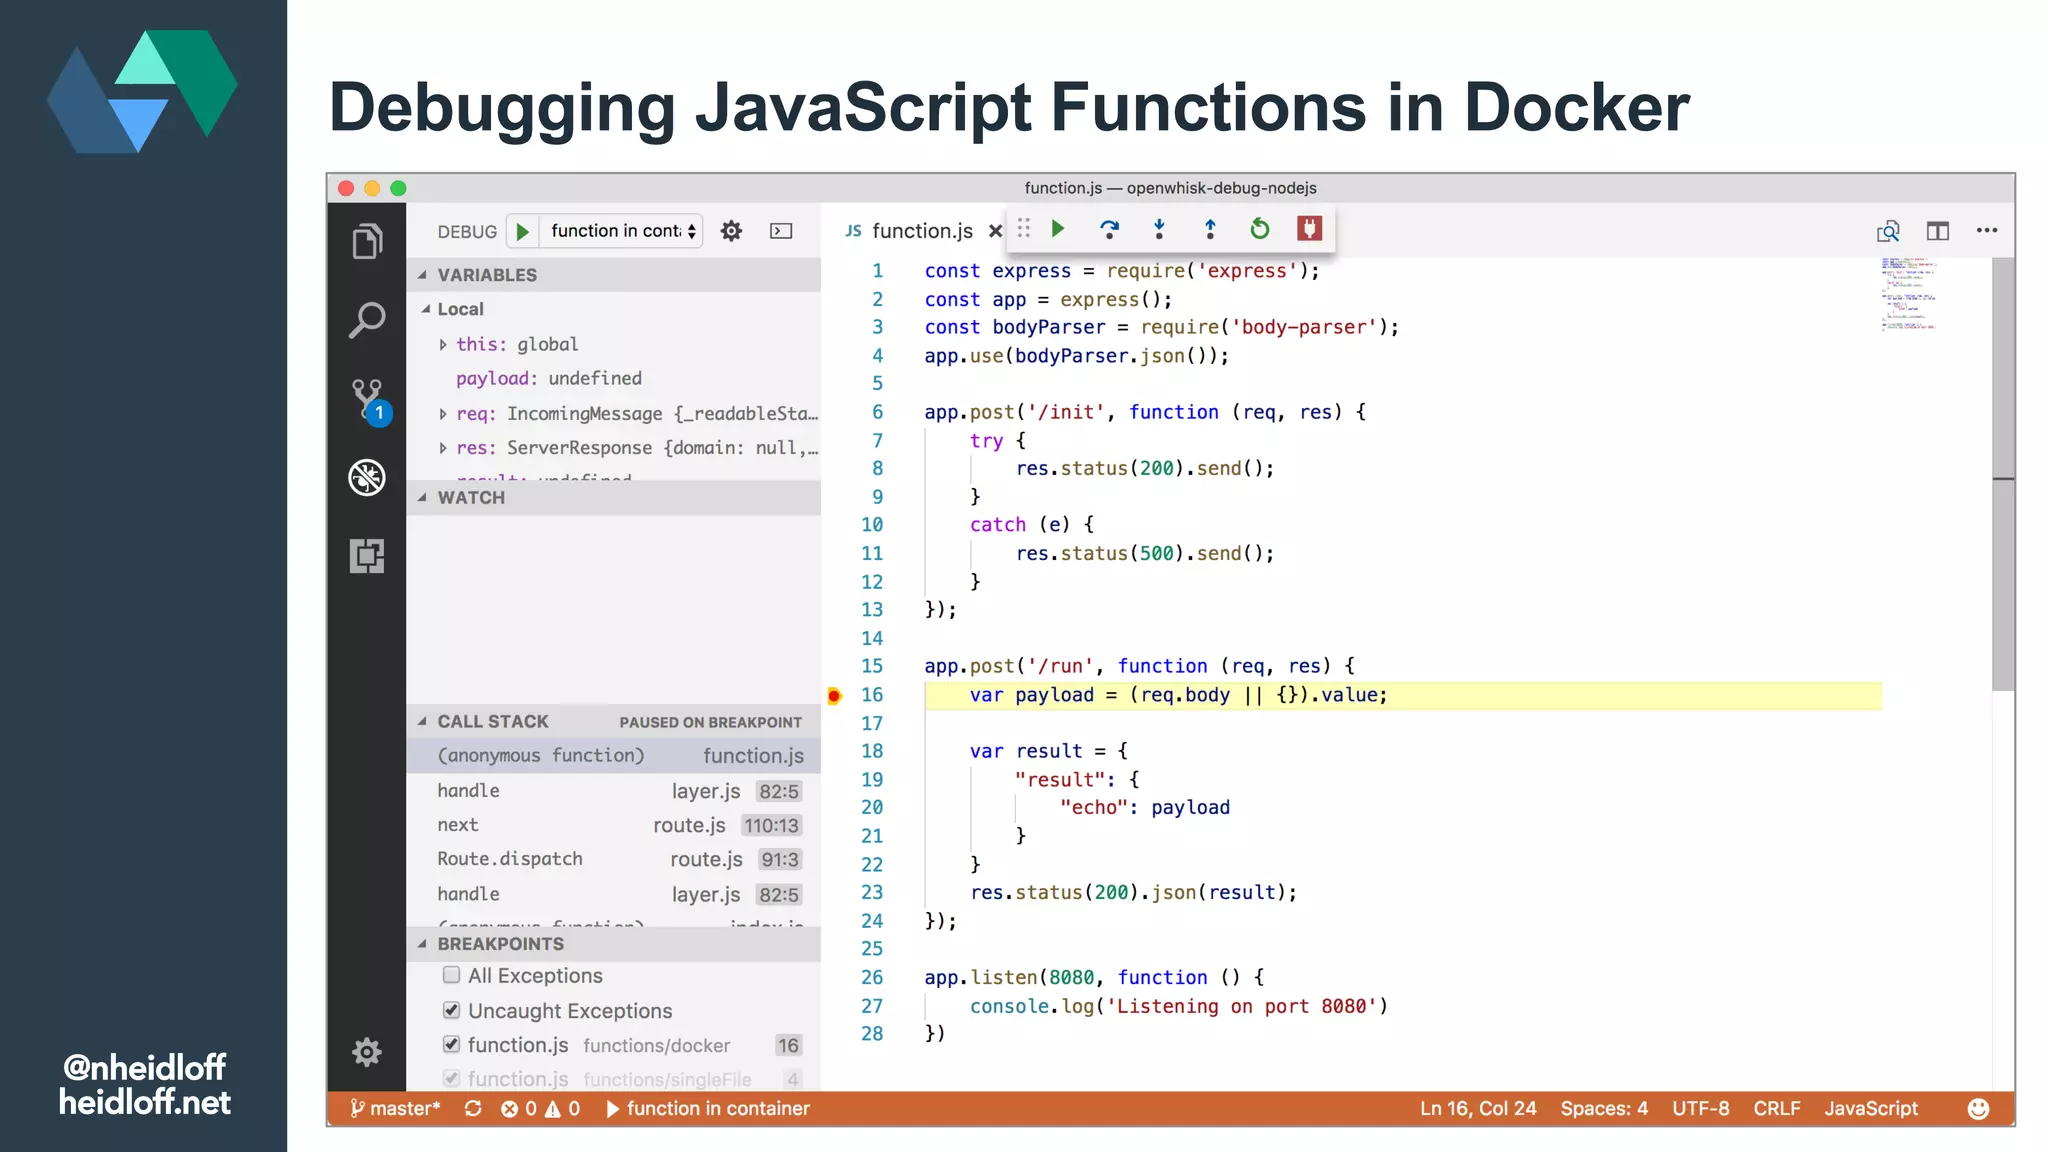Open the Debug Console icon
Screen dimensions: 2048x1152
click(781, 231)
